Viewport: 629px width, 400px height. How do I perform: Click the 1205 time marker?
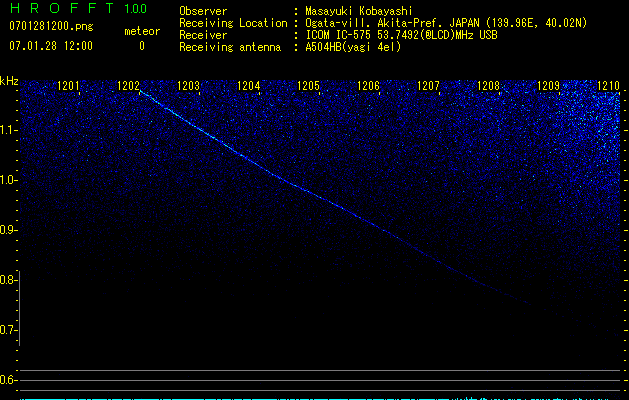point(308,85)
